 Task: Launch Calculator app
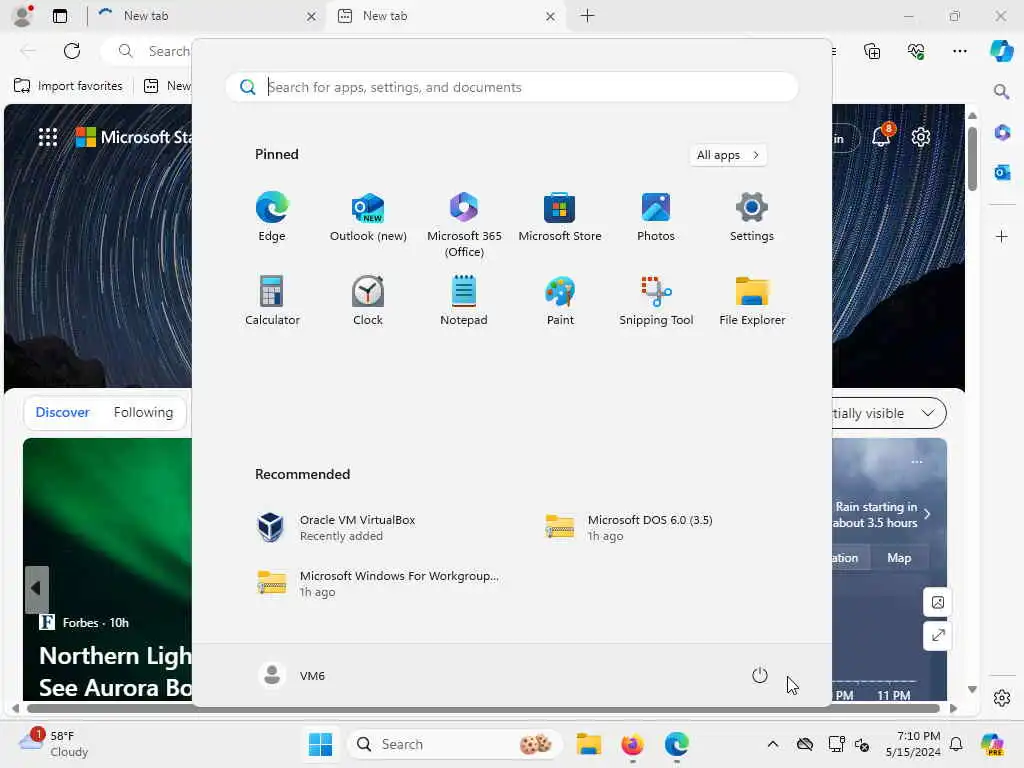pyautogui.click(x=272, y=300)
